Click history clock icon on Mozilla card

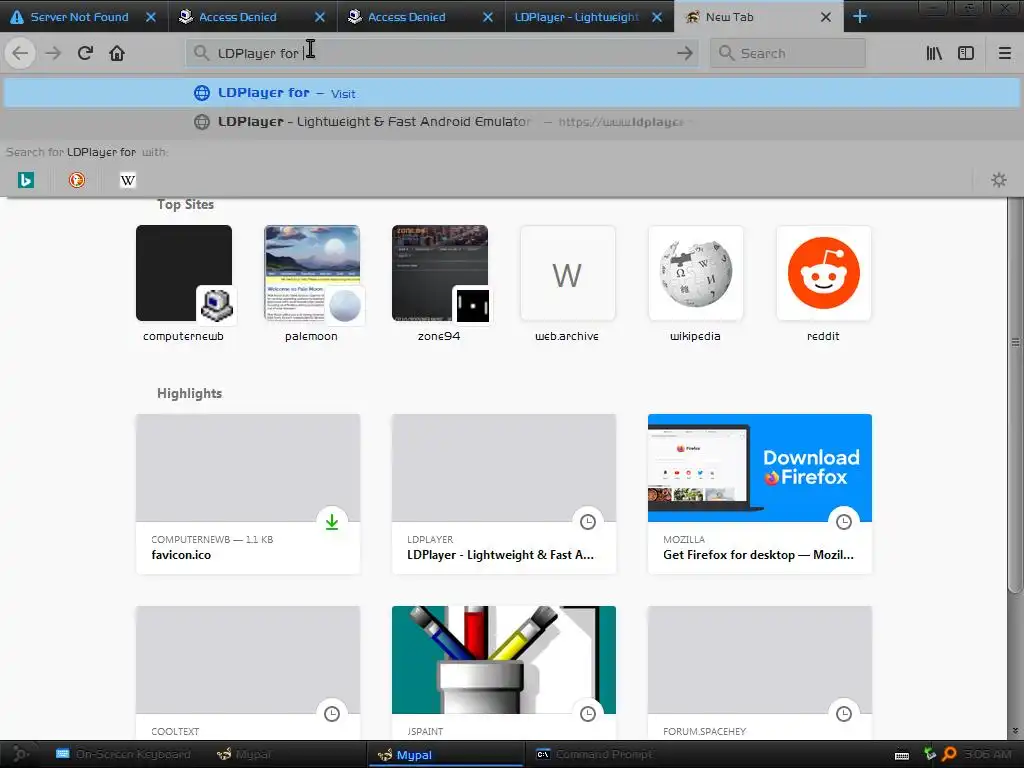click(x=844, y=522)
